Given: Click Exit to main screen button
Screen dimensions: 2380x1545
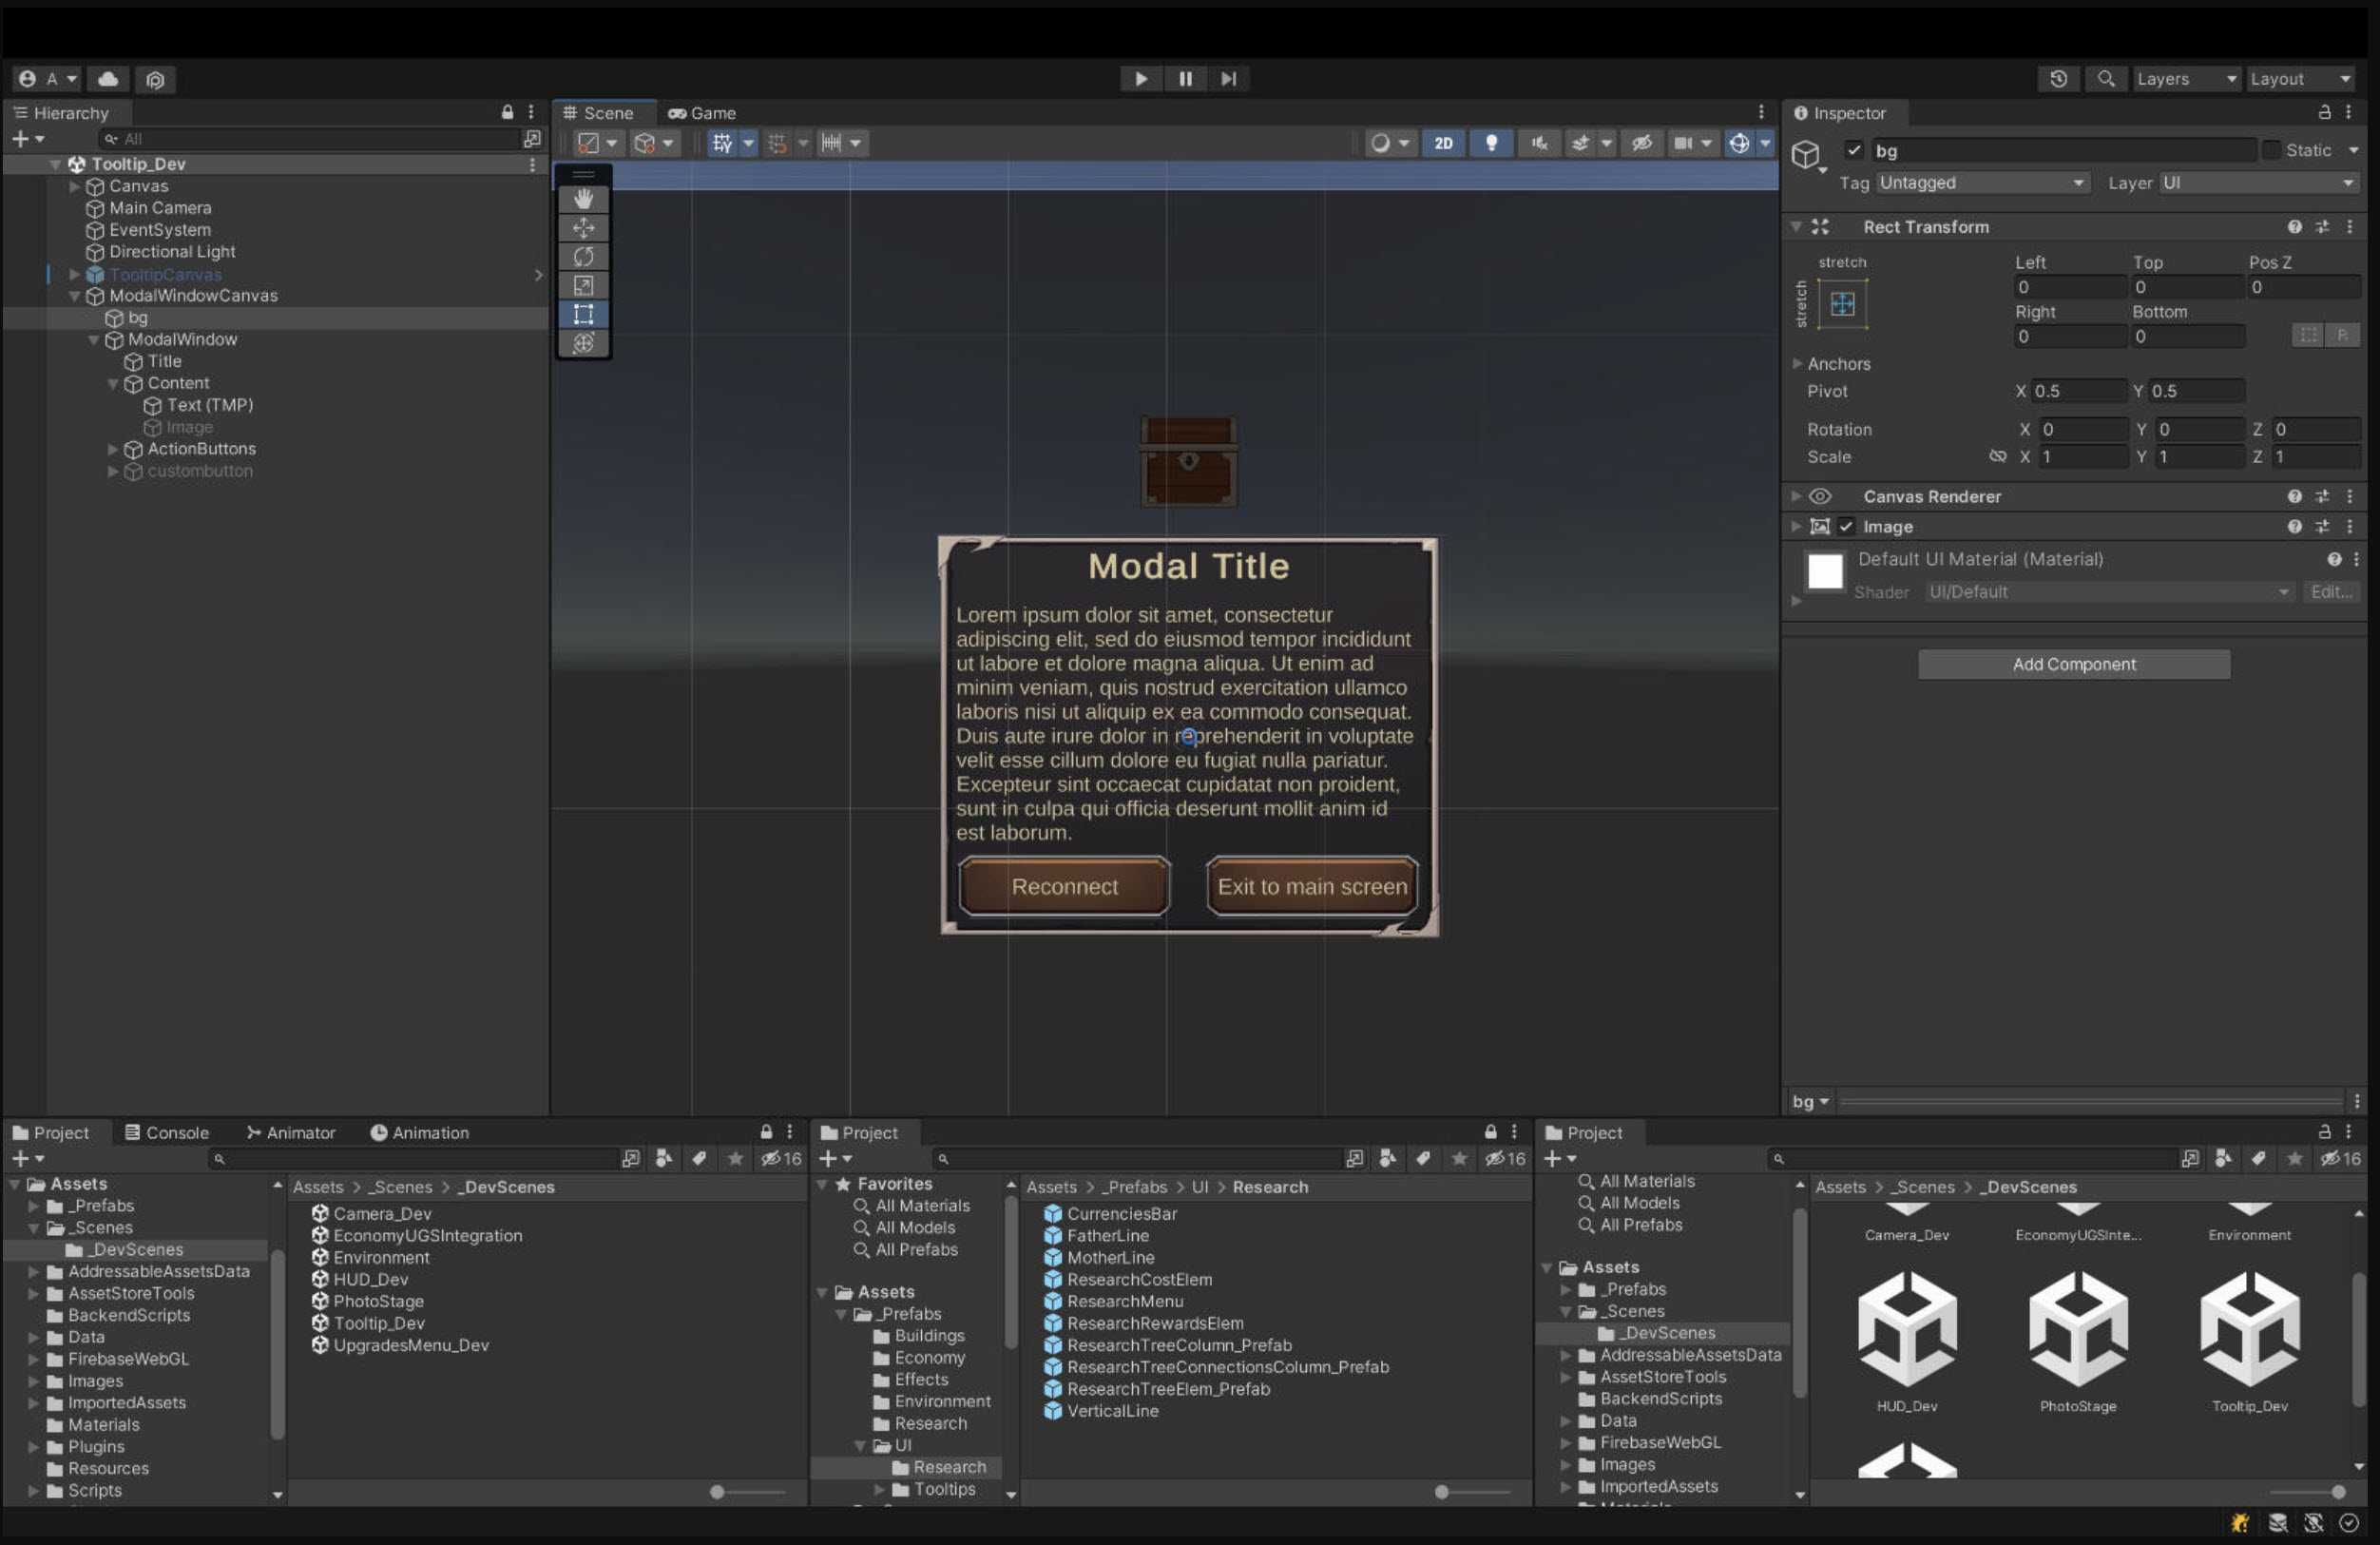Looking at the screenshot, I should pyautogui.click(x=1312, y=886).
